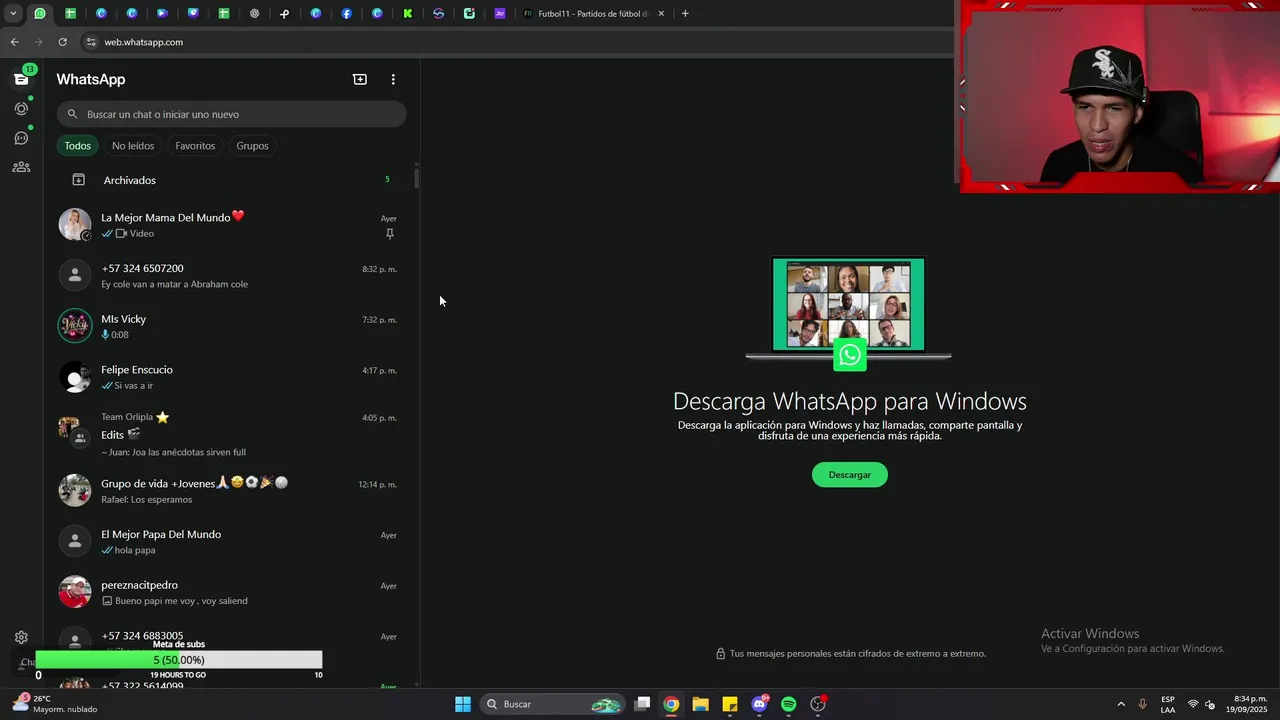Click the site info icon in address bar
1280x720 pixels.
(91, 42)
